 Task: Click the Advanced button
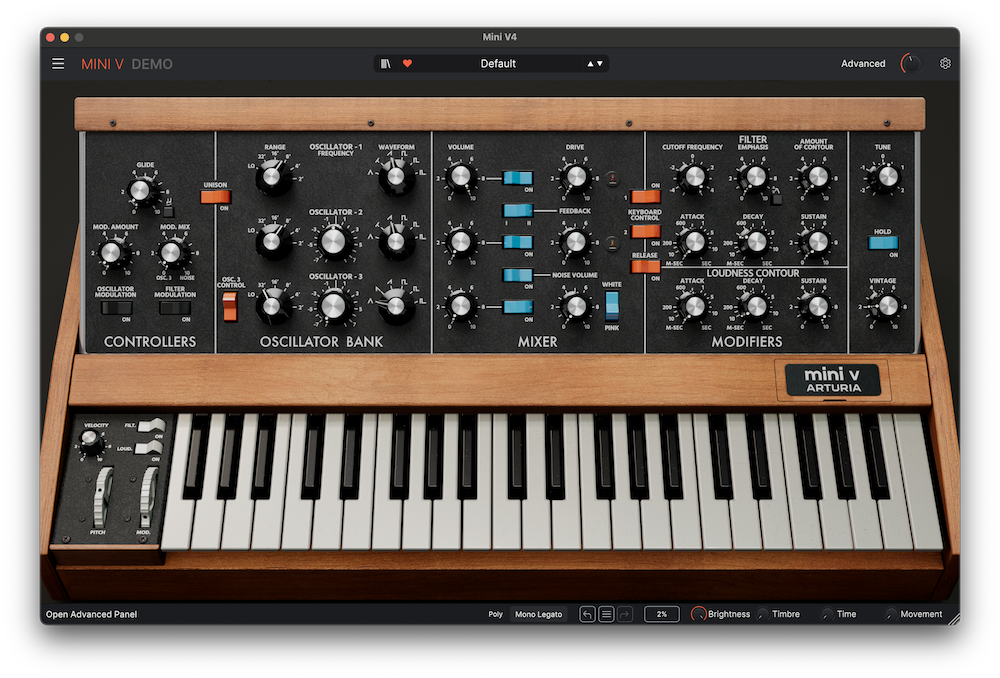863,64
